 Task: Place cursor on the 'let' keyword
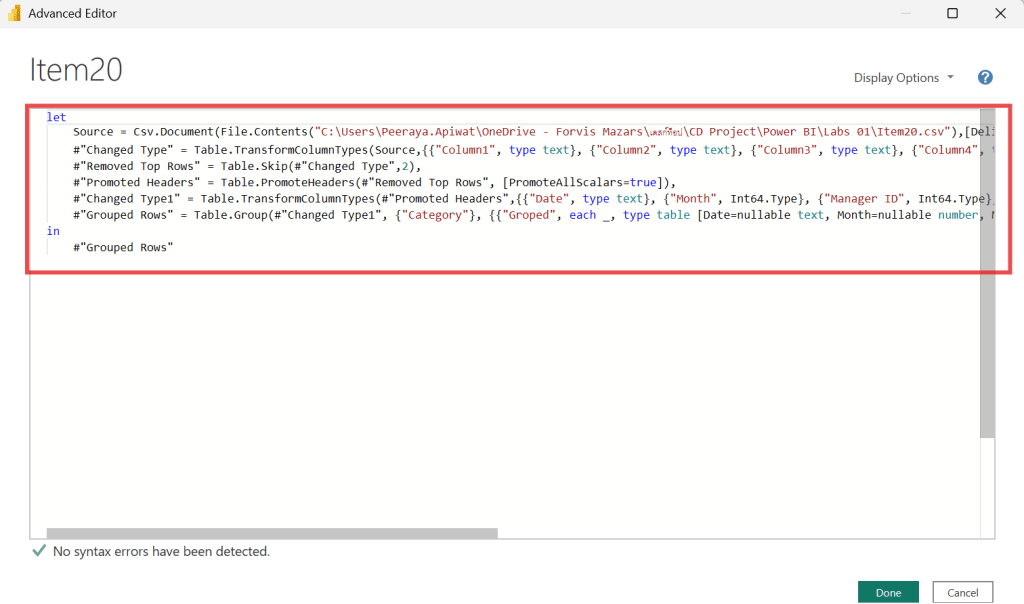[56, 117]
